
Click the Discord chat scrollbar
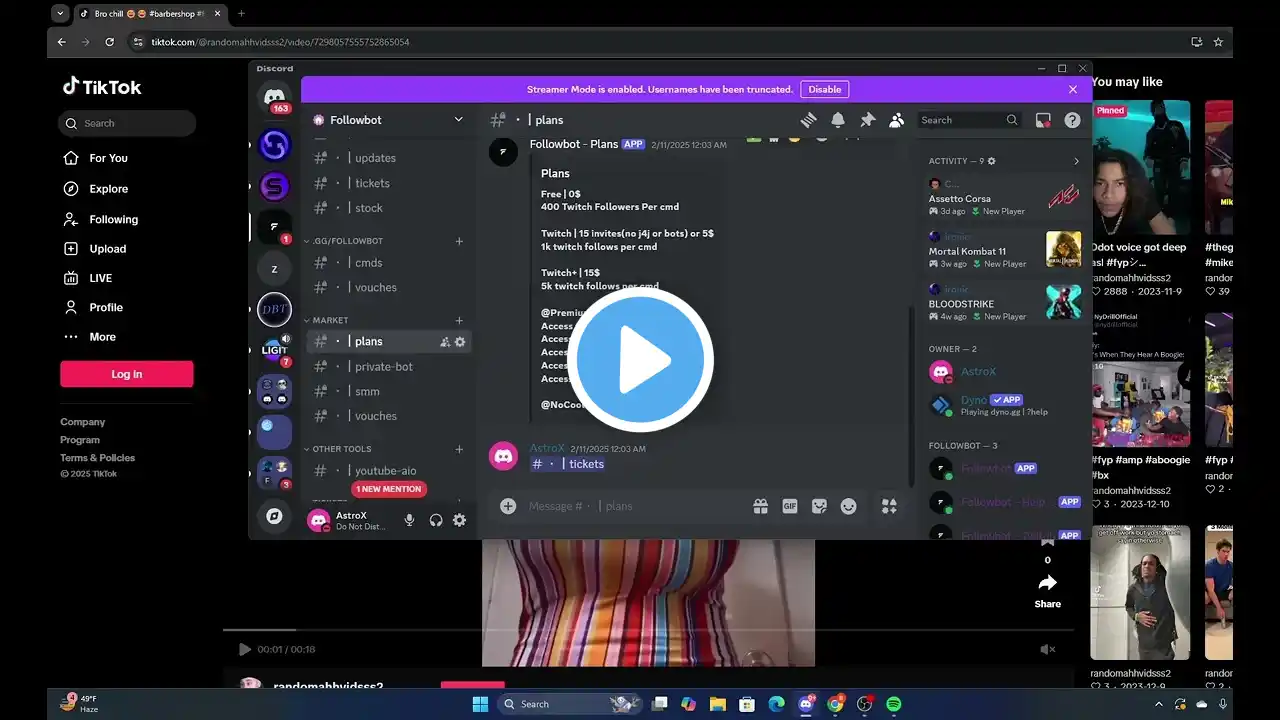coord(910,395)
